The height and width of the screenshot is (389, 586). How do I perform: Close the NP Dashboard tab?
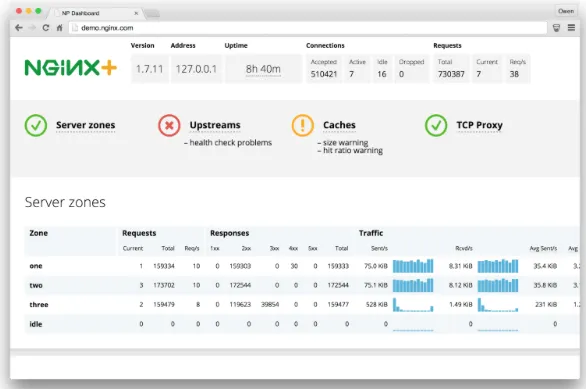tap(136, 13)
